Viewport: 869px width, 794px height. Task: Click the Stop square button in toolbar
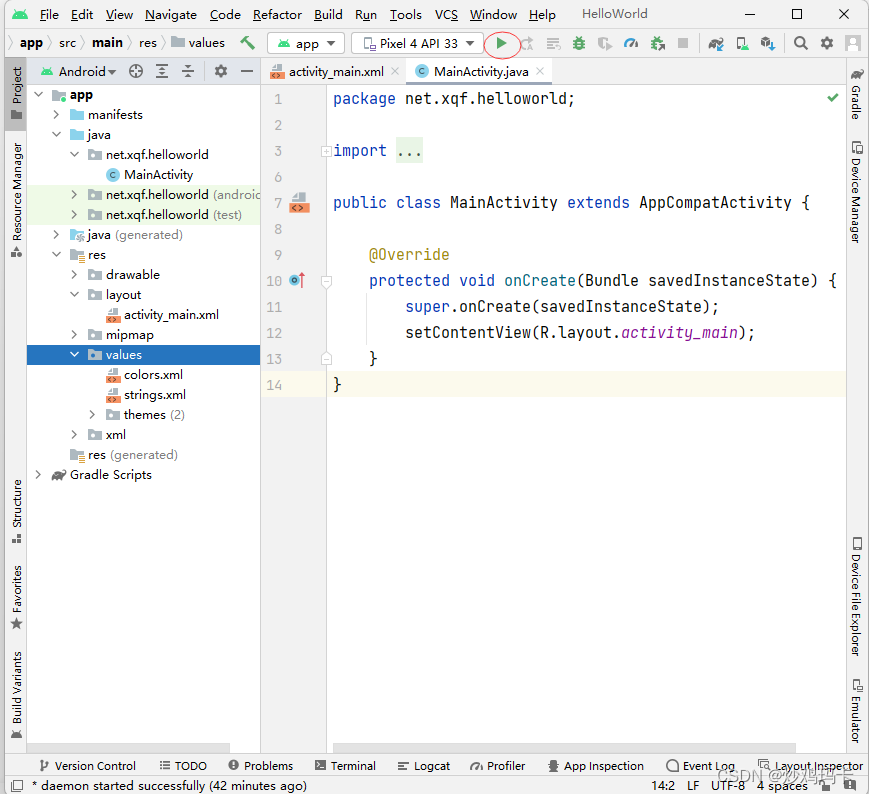pos(683,43)
